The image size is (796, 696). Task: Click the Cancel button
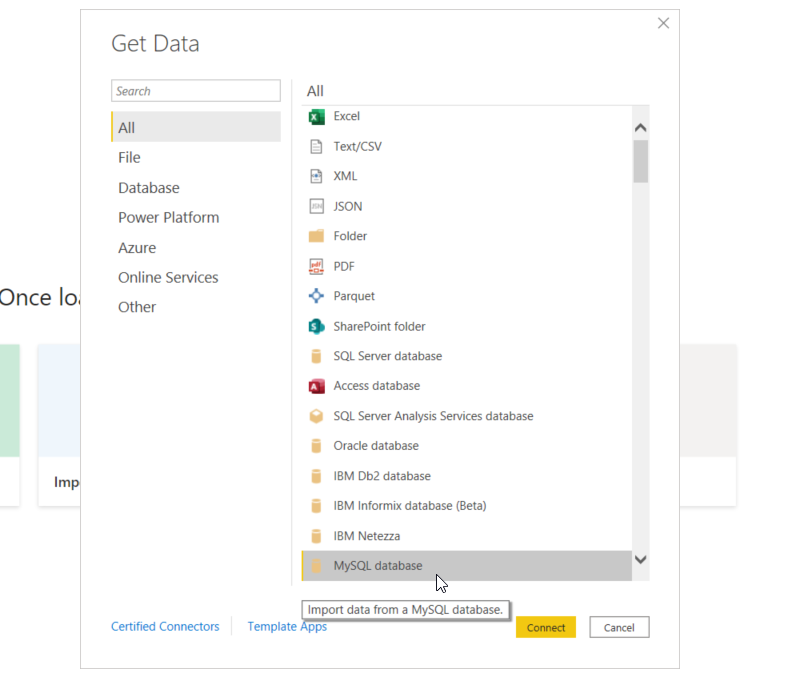(619, 627)
